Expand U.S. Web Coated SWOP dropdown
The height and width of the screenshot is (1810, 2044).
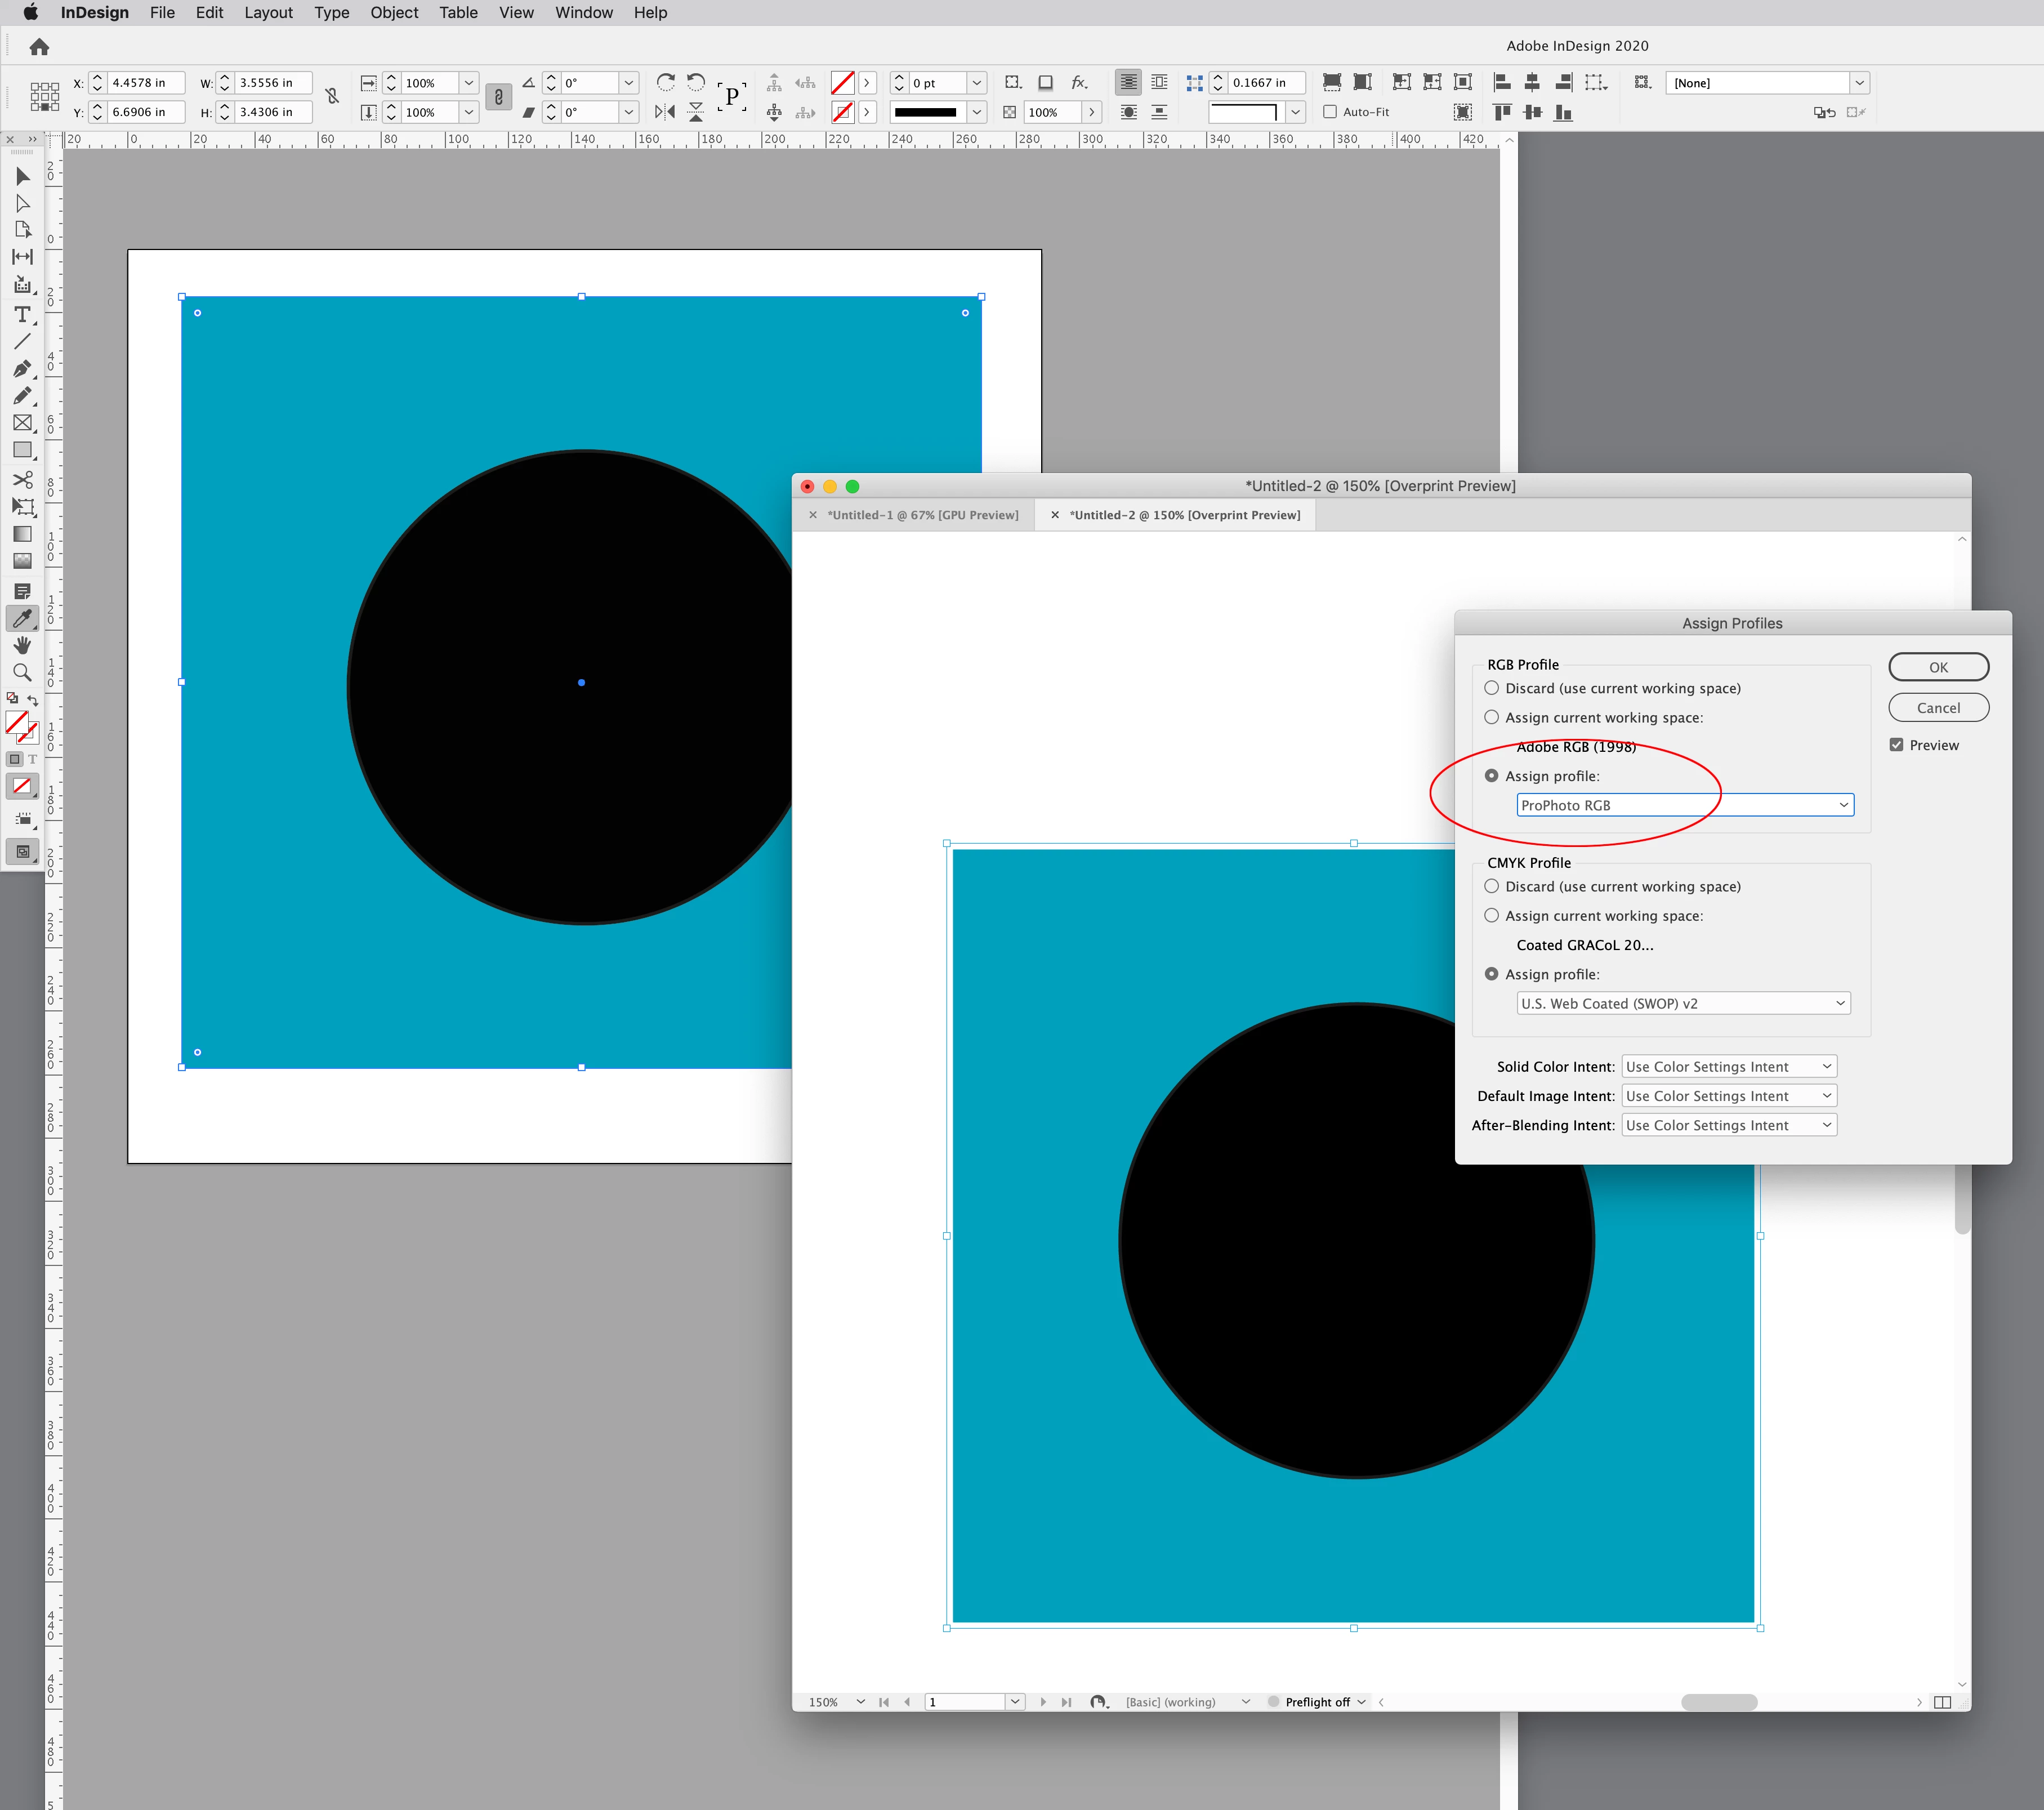coord(1683,1003)
